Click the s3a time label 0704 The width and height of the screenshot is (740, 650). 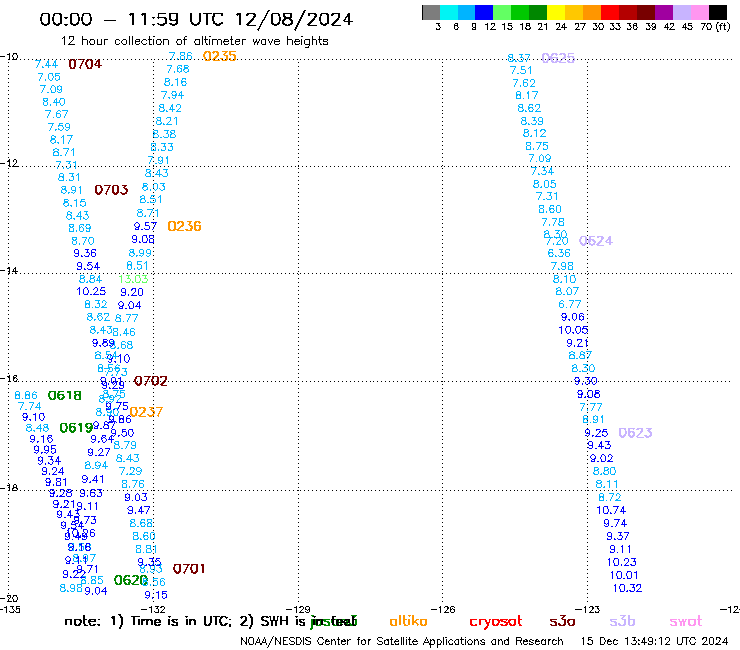click(x=85, y=64)
